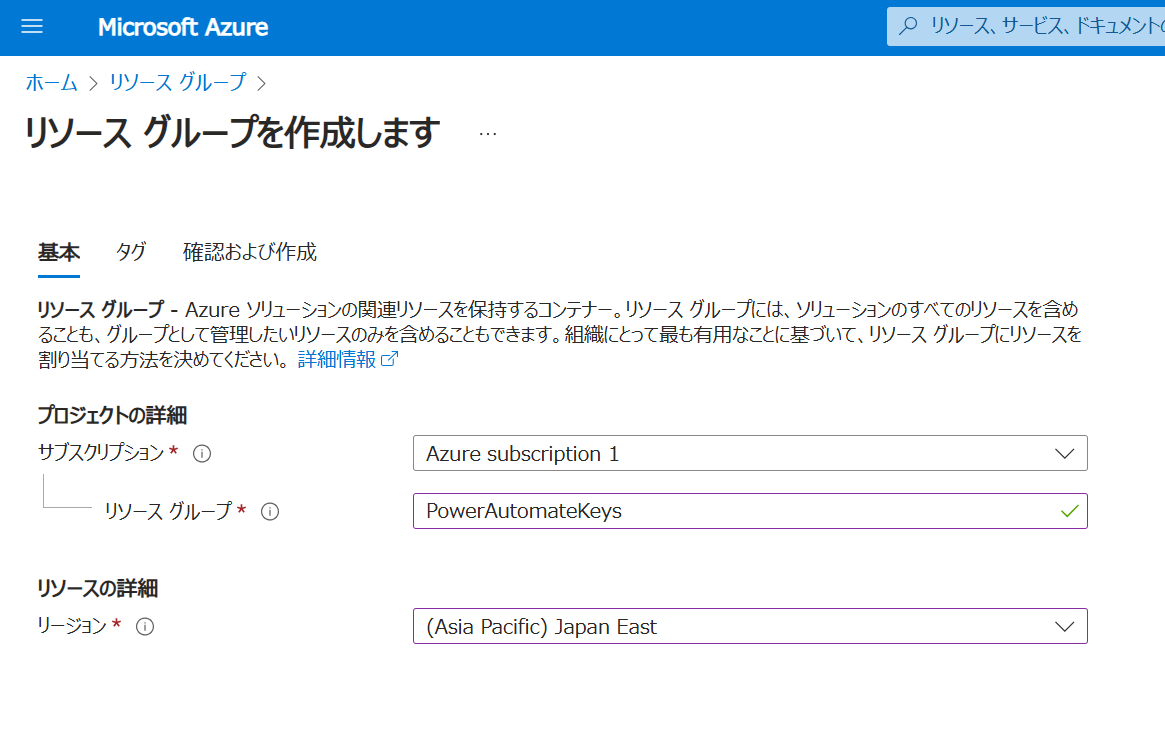
Task: Click the external link icon after 詳細情報
Action: coord(389,360)
